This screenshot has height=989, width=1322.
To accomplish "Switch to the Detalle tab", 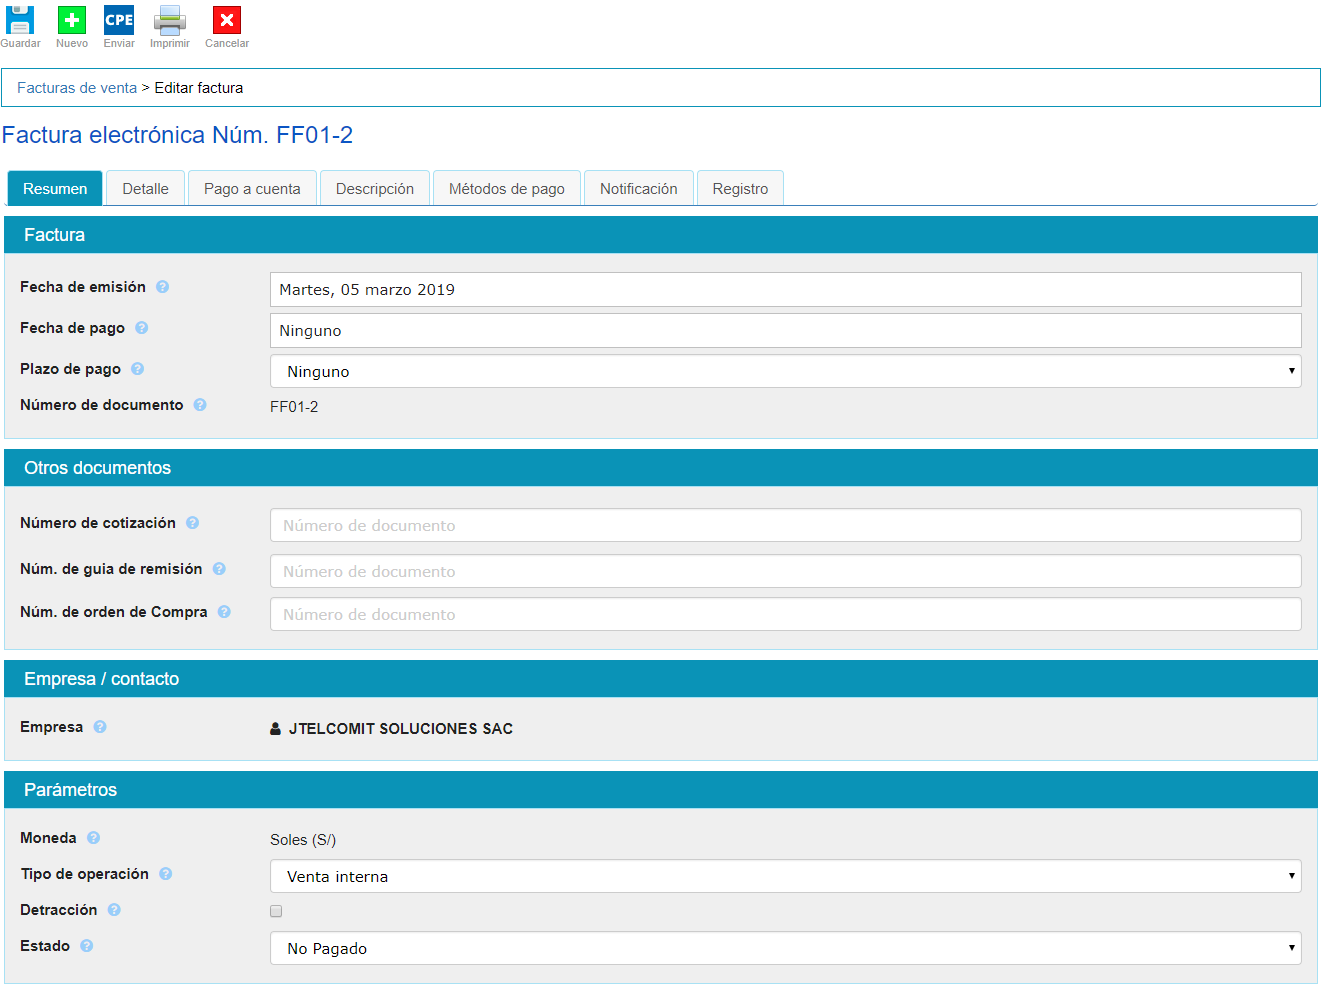I will 145,189.
